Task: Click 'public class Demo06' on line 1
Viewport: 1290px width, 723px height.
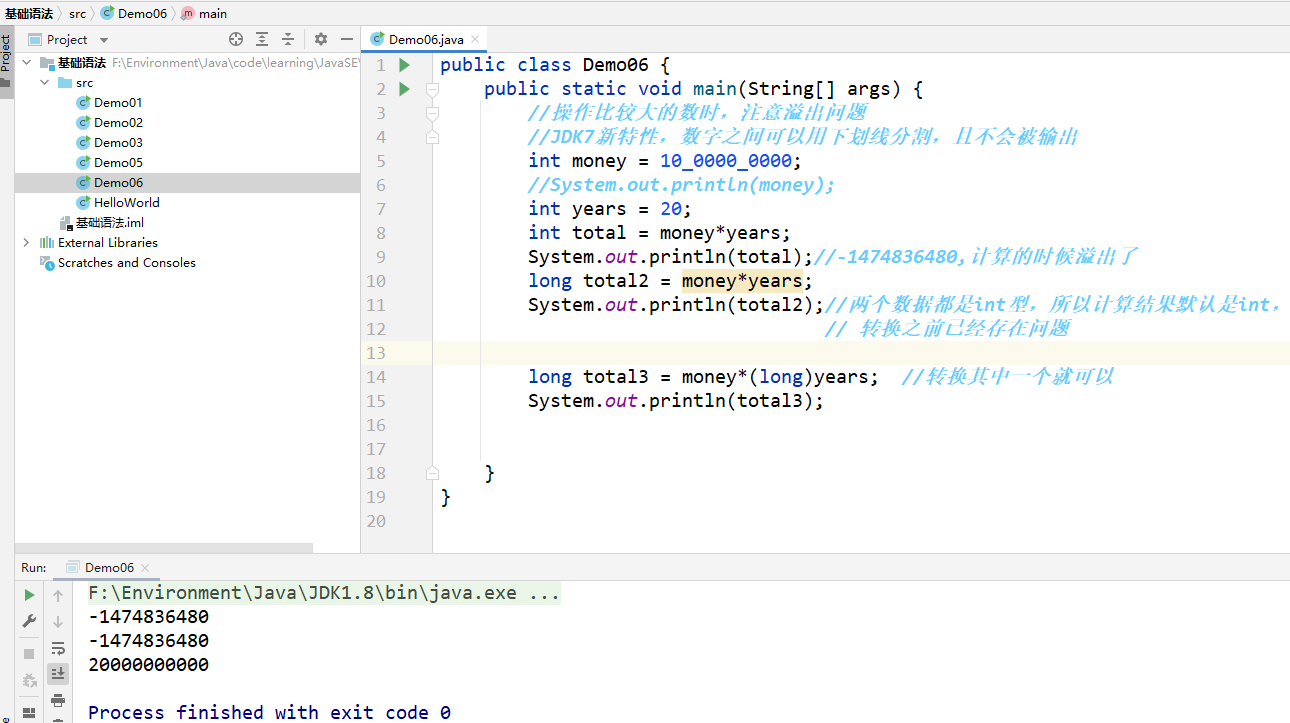Action: 545,65
